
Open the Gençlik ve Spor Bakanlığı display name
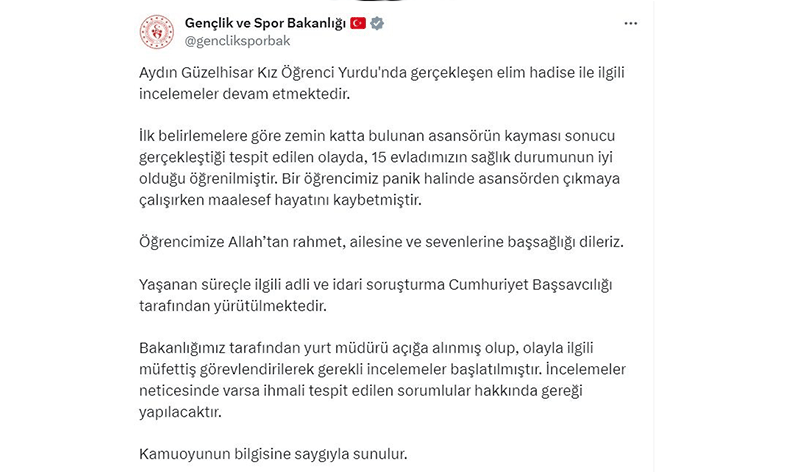coord(265,23)
